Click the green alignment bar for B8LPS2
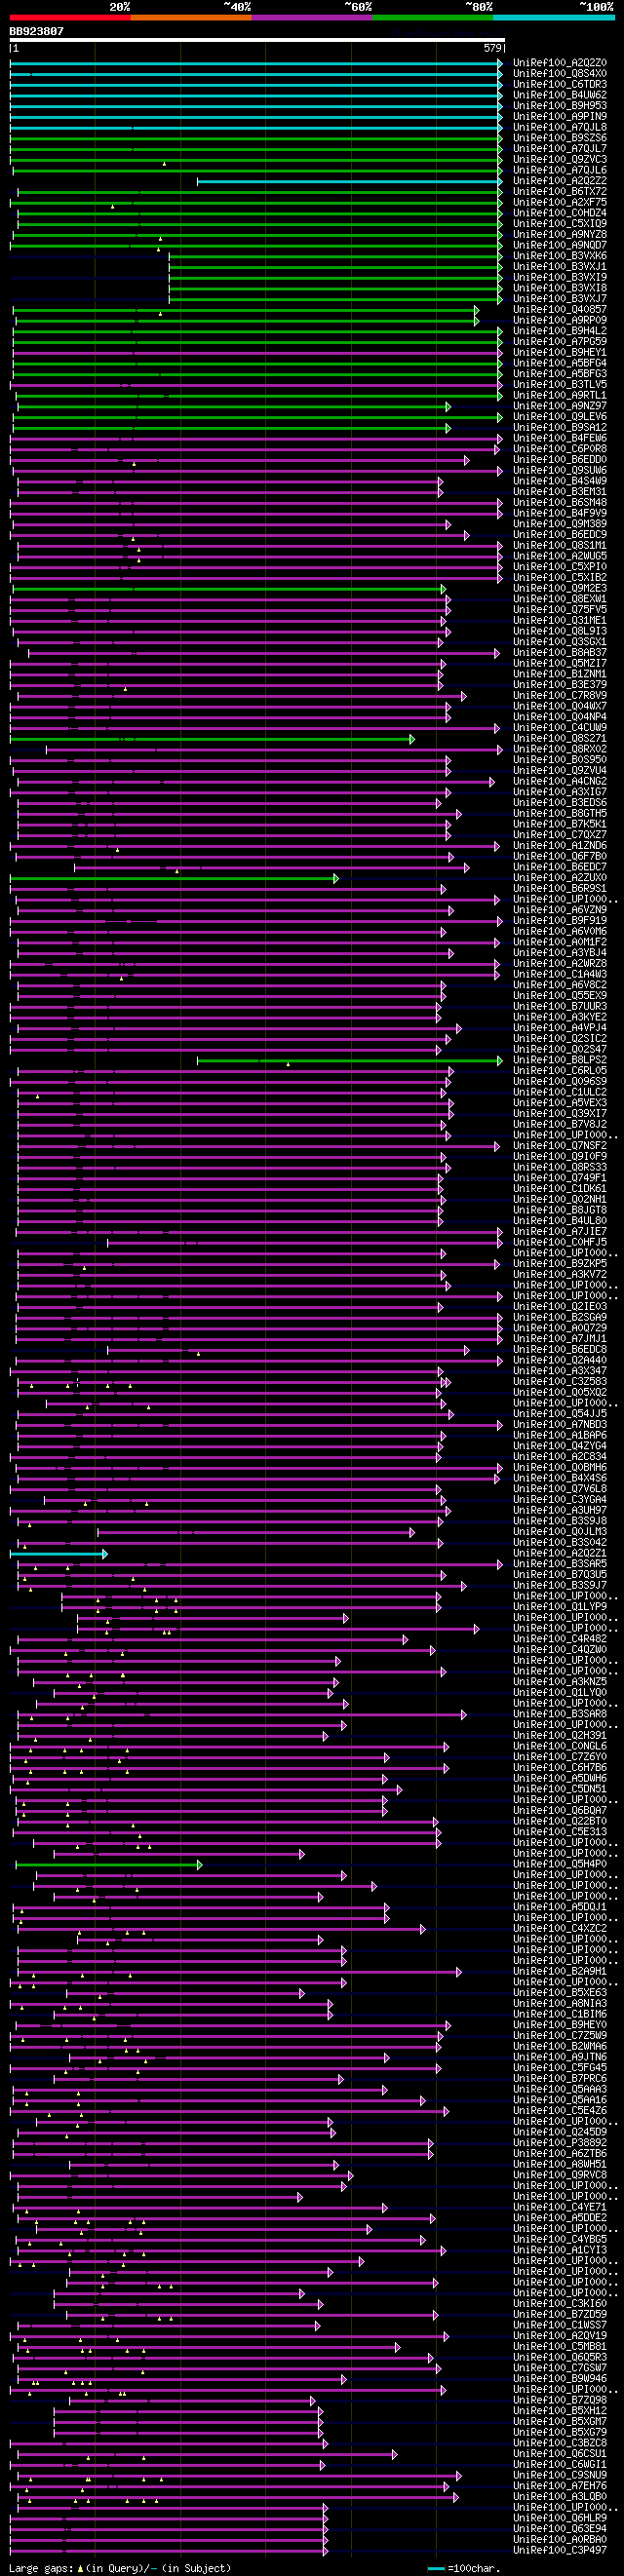This screenshot has width=624, height=2576. pyautogui.click(x=350, y=1060)
